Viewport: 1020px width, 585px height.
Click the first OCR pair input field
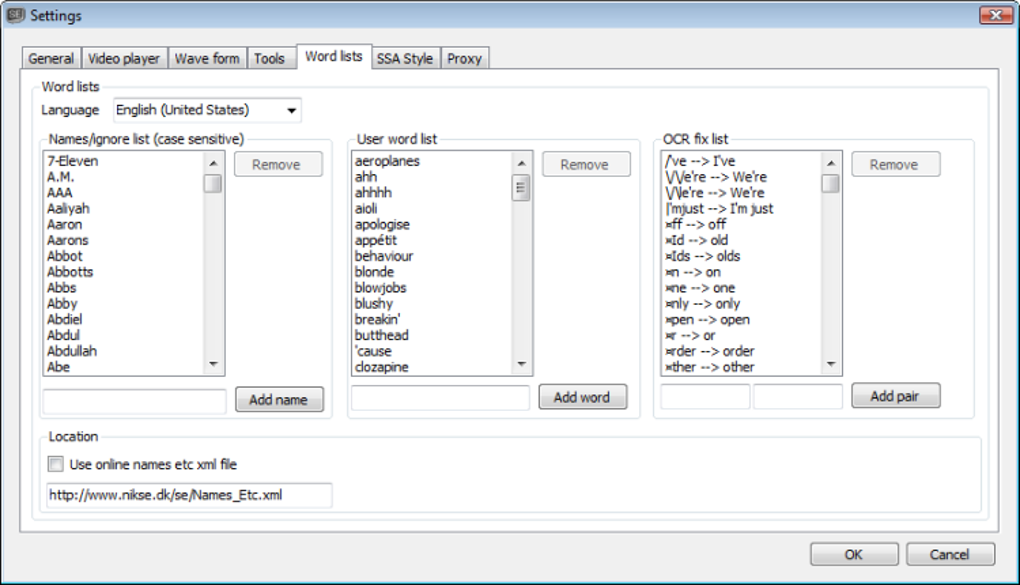point(705,396)
